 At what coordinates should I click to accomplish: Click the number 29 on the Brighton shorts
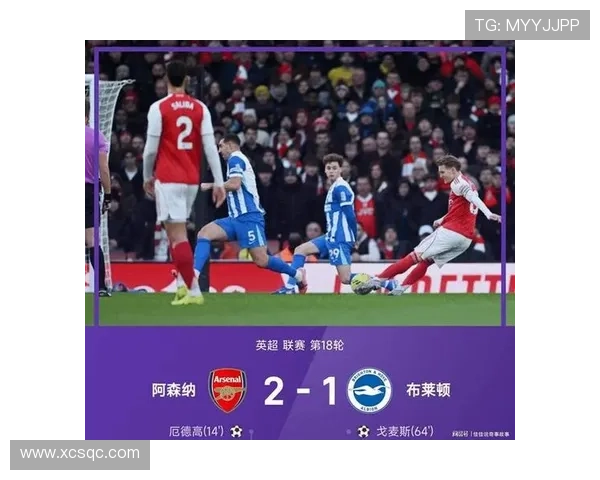click(x=334, y=253)
